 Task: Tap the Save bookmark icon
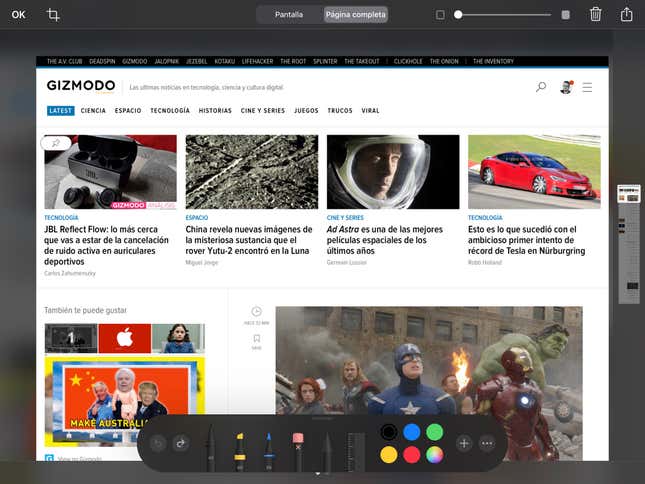257,341
